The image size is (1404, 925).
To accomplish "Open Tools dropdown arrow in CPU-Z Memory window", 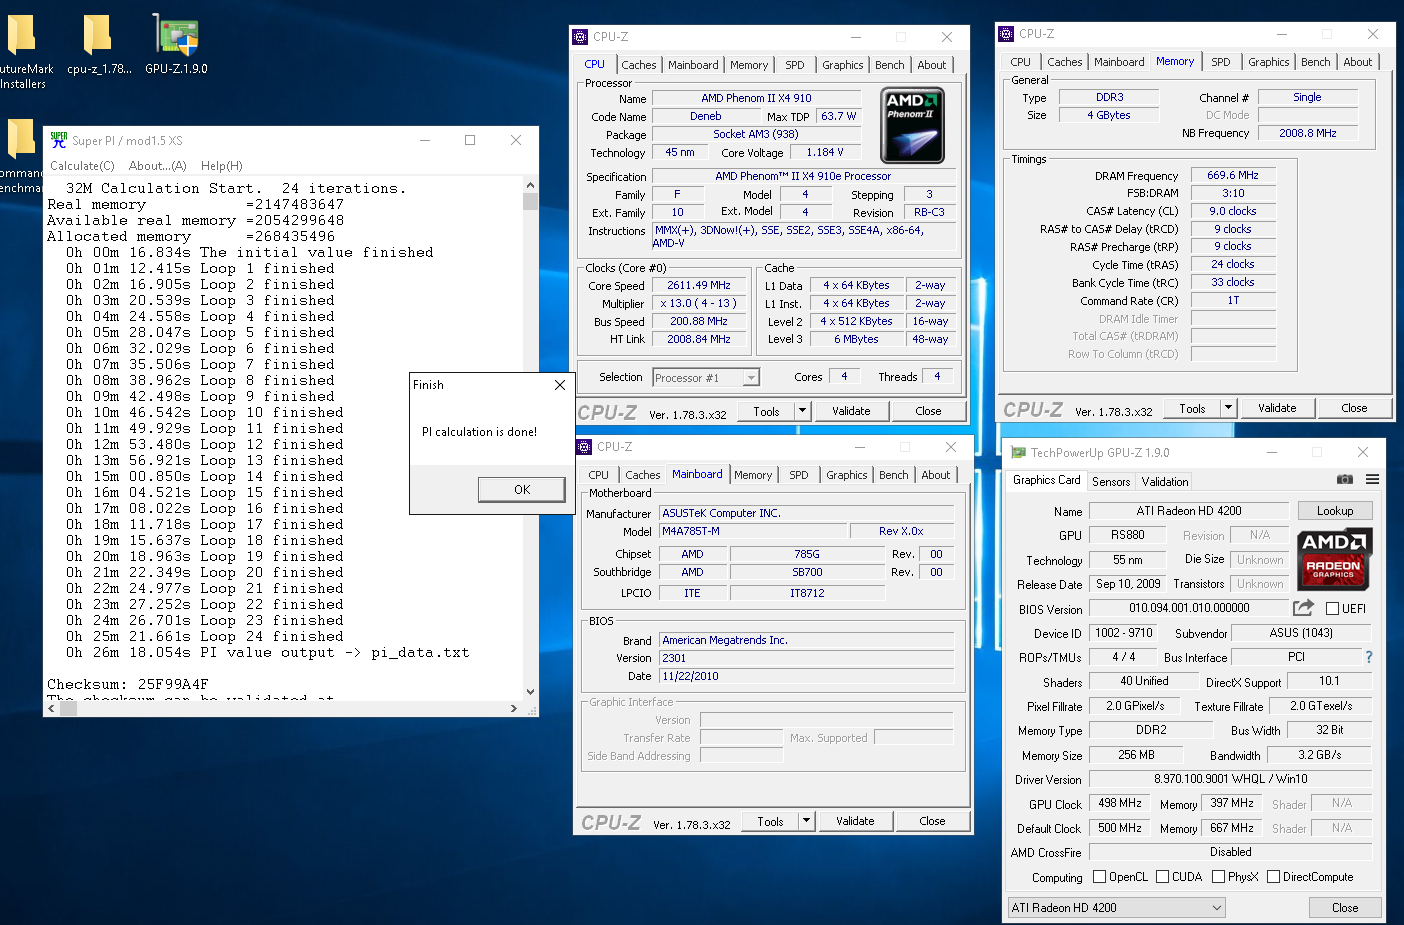I will pyautogui.click(x=1228, y=408).
